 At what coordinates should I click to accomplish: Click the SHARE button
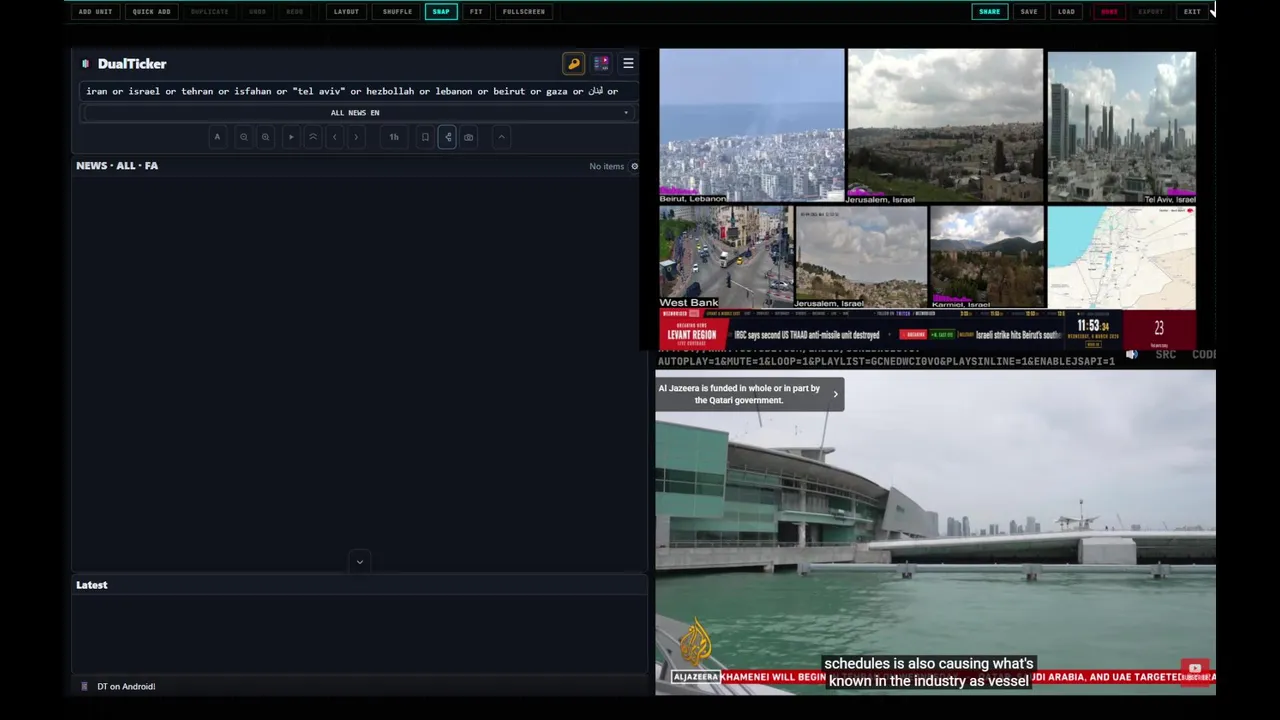[990, 12]
